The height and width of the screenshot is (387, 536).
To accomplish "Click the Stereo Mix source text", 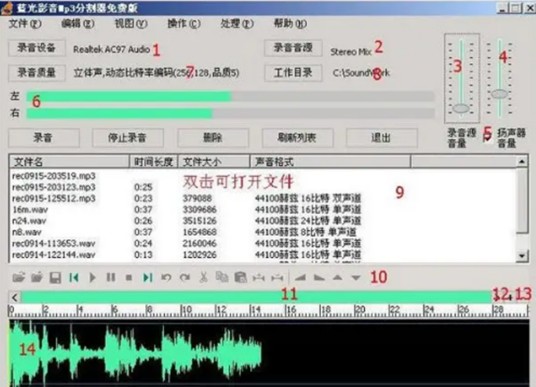I will 351,52.
